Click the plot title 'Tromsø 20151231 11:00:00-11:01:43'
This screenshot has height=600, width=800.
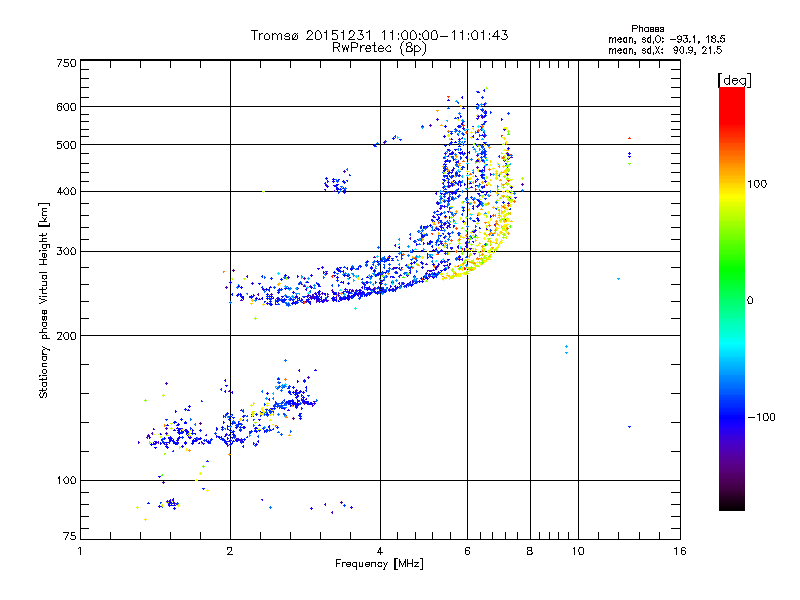379,35
